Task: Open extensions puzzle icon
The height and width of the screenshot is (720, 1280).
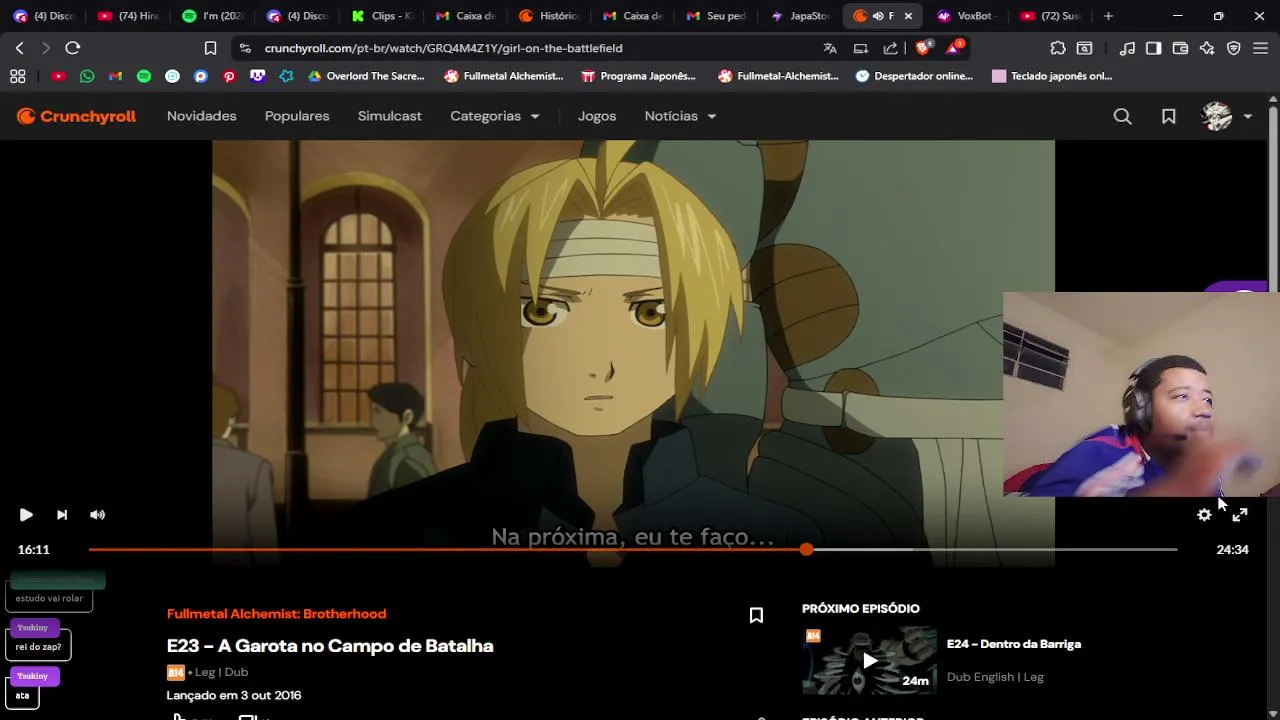Action: [x=1058, y=48]
